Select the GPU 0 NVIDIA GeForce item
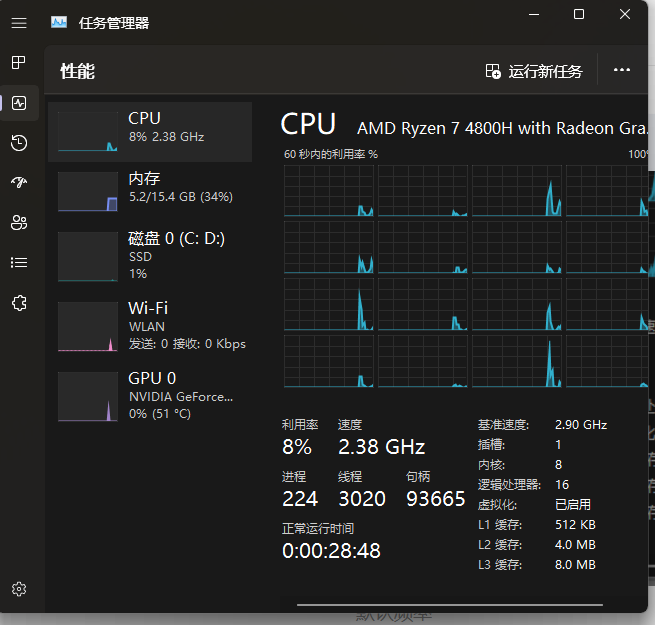This screenshot has height=625, width=655. click(x=150, y=396)
